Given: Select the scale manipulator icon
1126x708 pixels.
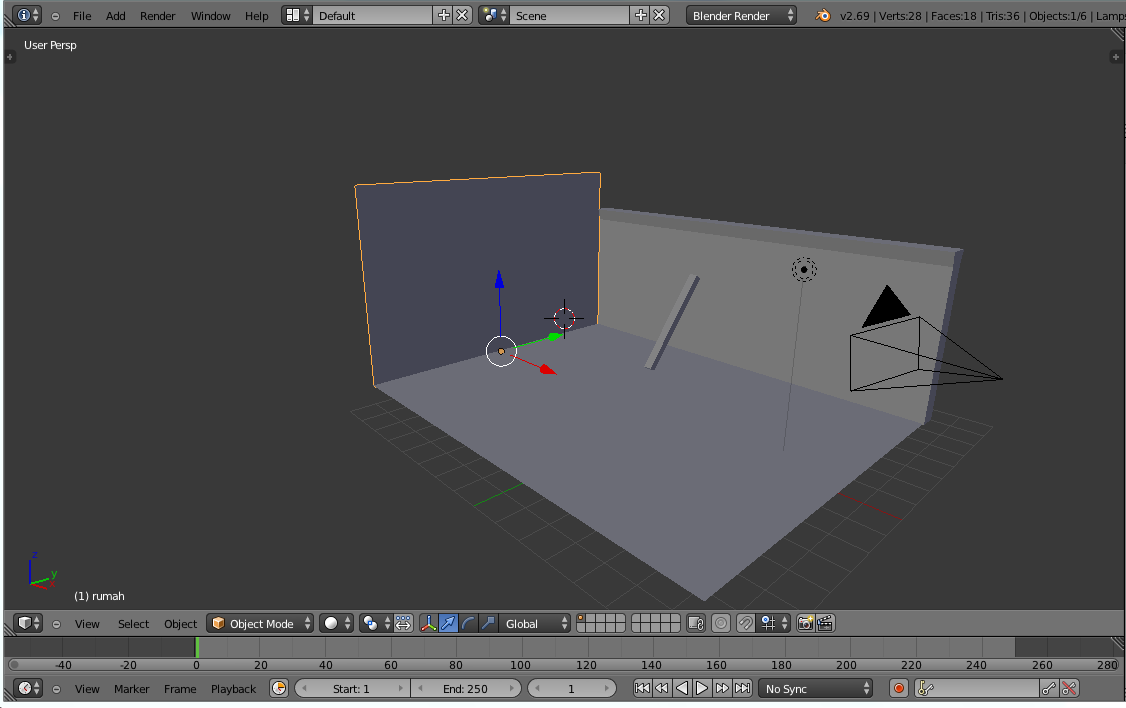Looking at the screenshot, I should point(488,623).
